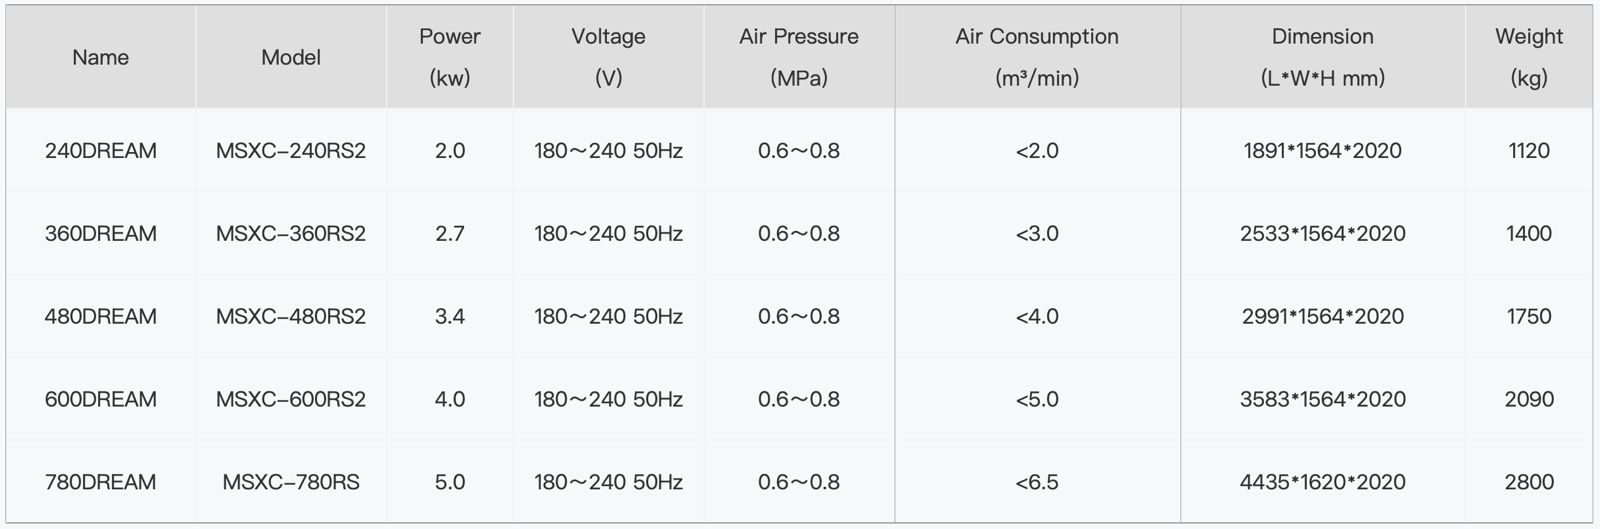Click the Name column header
Image resolution: width=1600 pixels, height=529 pixels.
(x=100, y=57)
